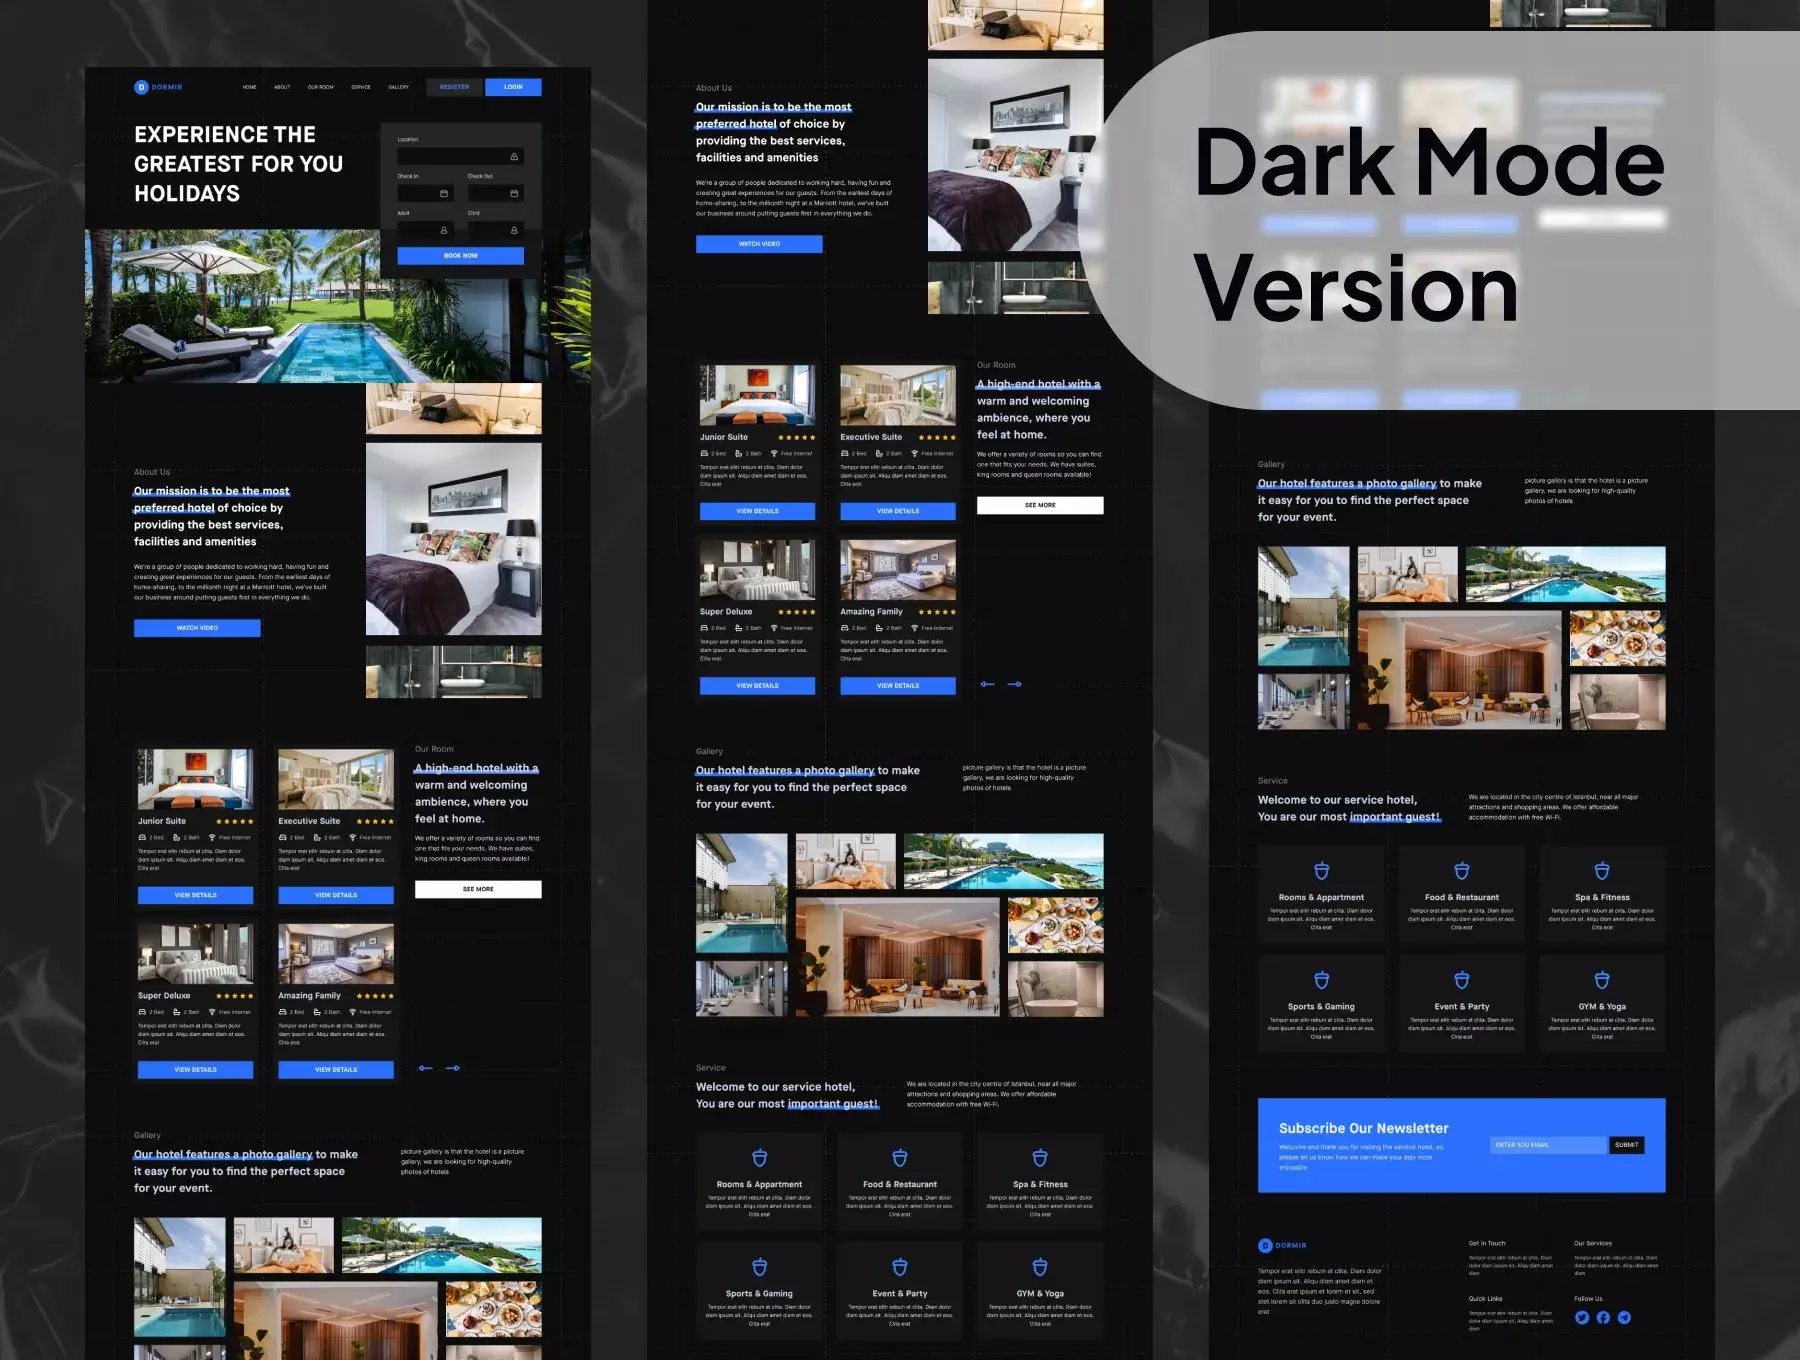
Task: Click the Dormir logo in the right page footer
Action: 1282,1245
